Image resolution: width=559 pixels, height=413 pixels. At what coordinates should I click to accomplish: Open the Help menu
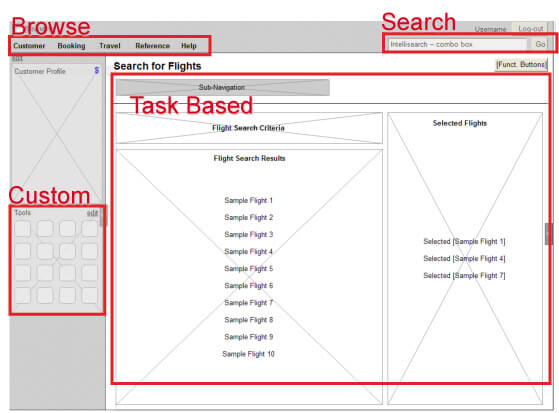[189, 46]
